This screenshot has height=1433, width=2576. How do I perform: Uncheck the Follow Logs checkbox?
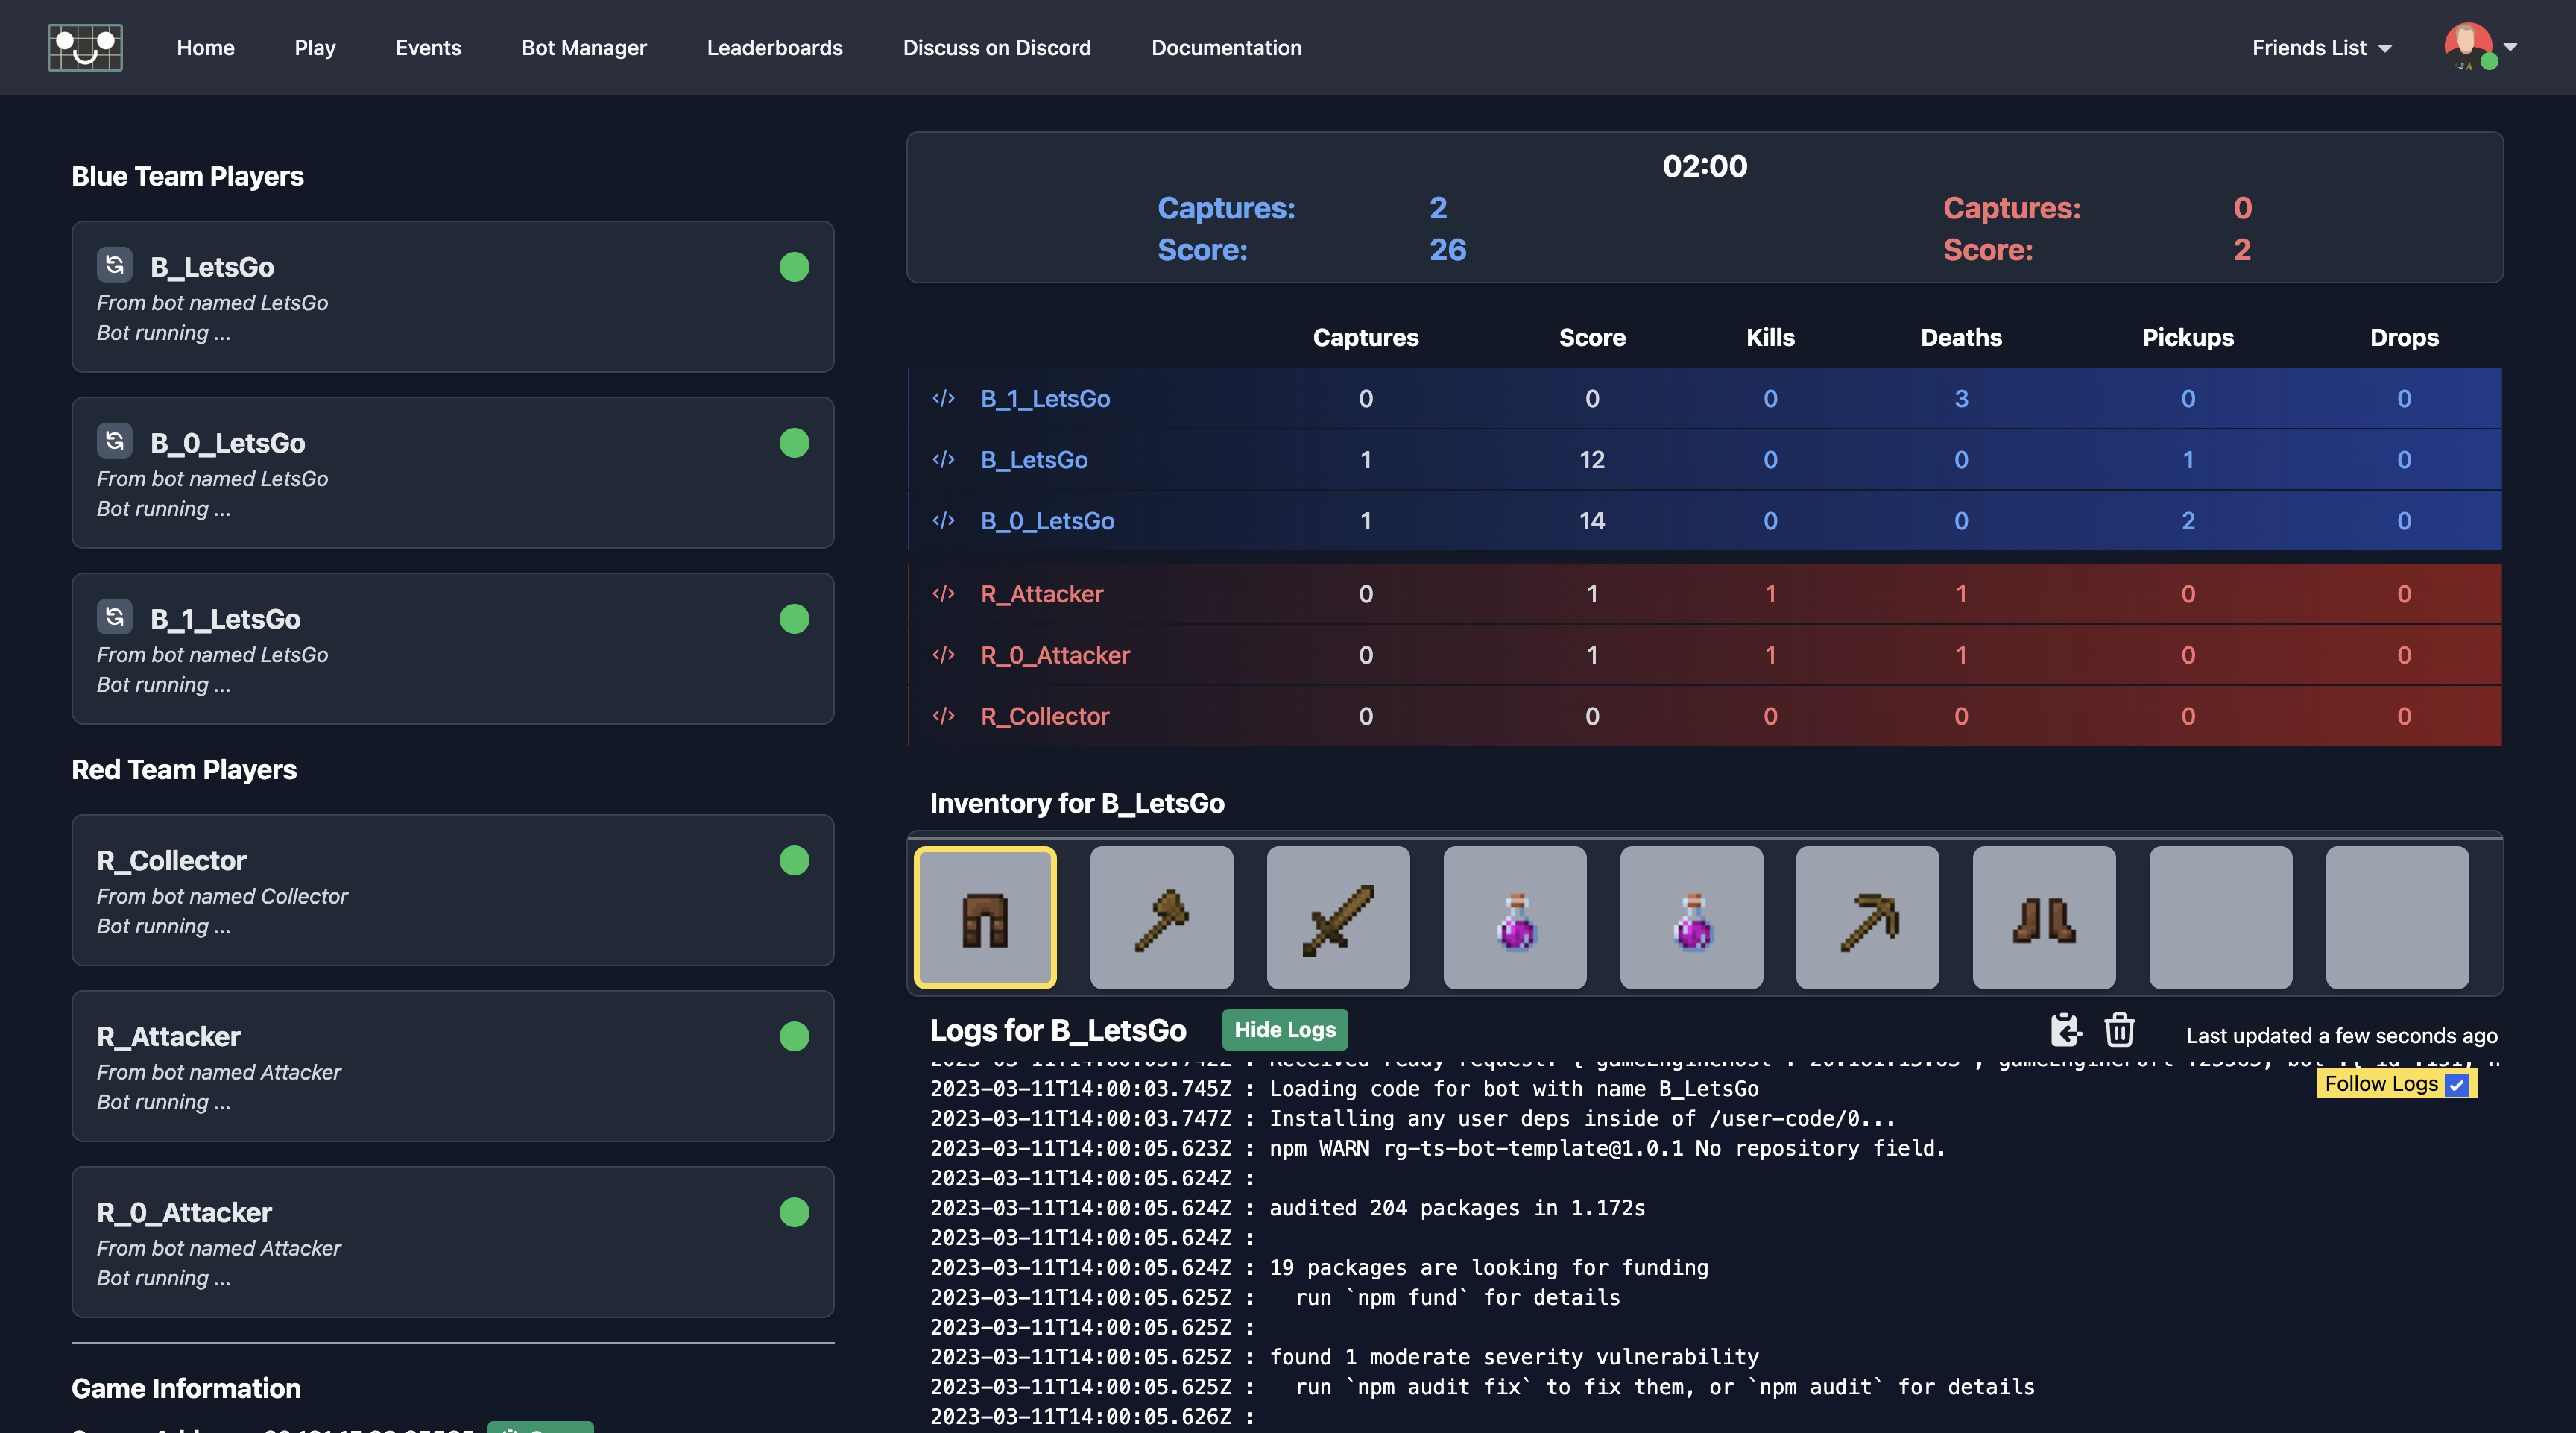2457,1084
